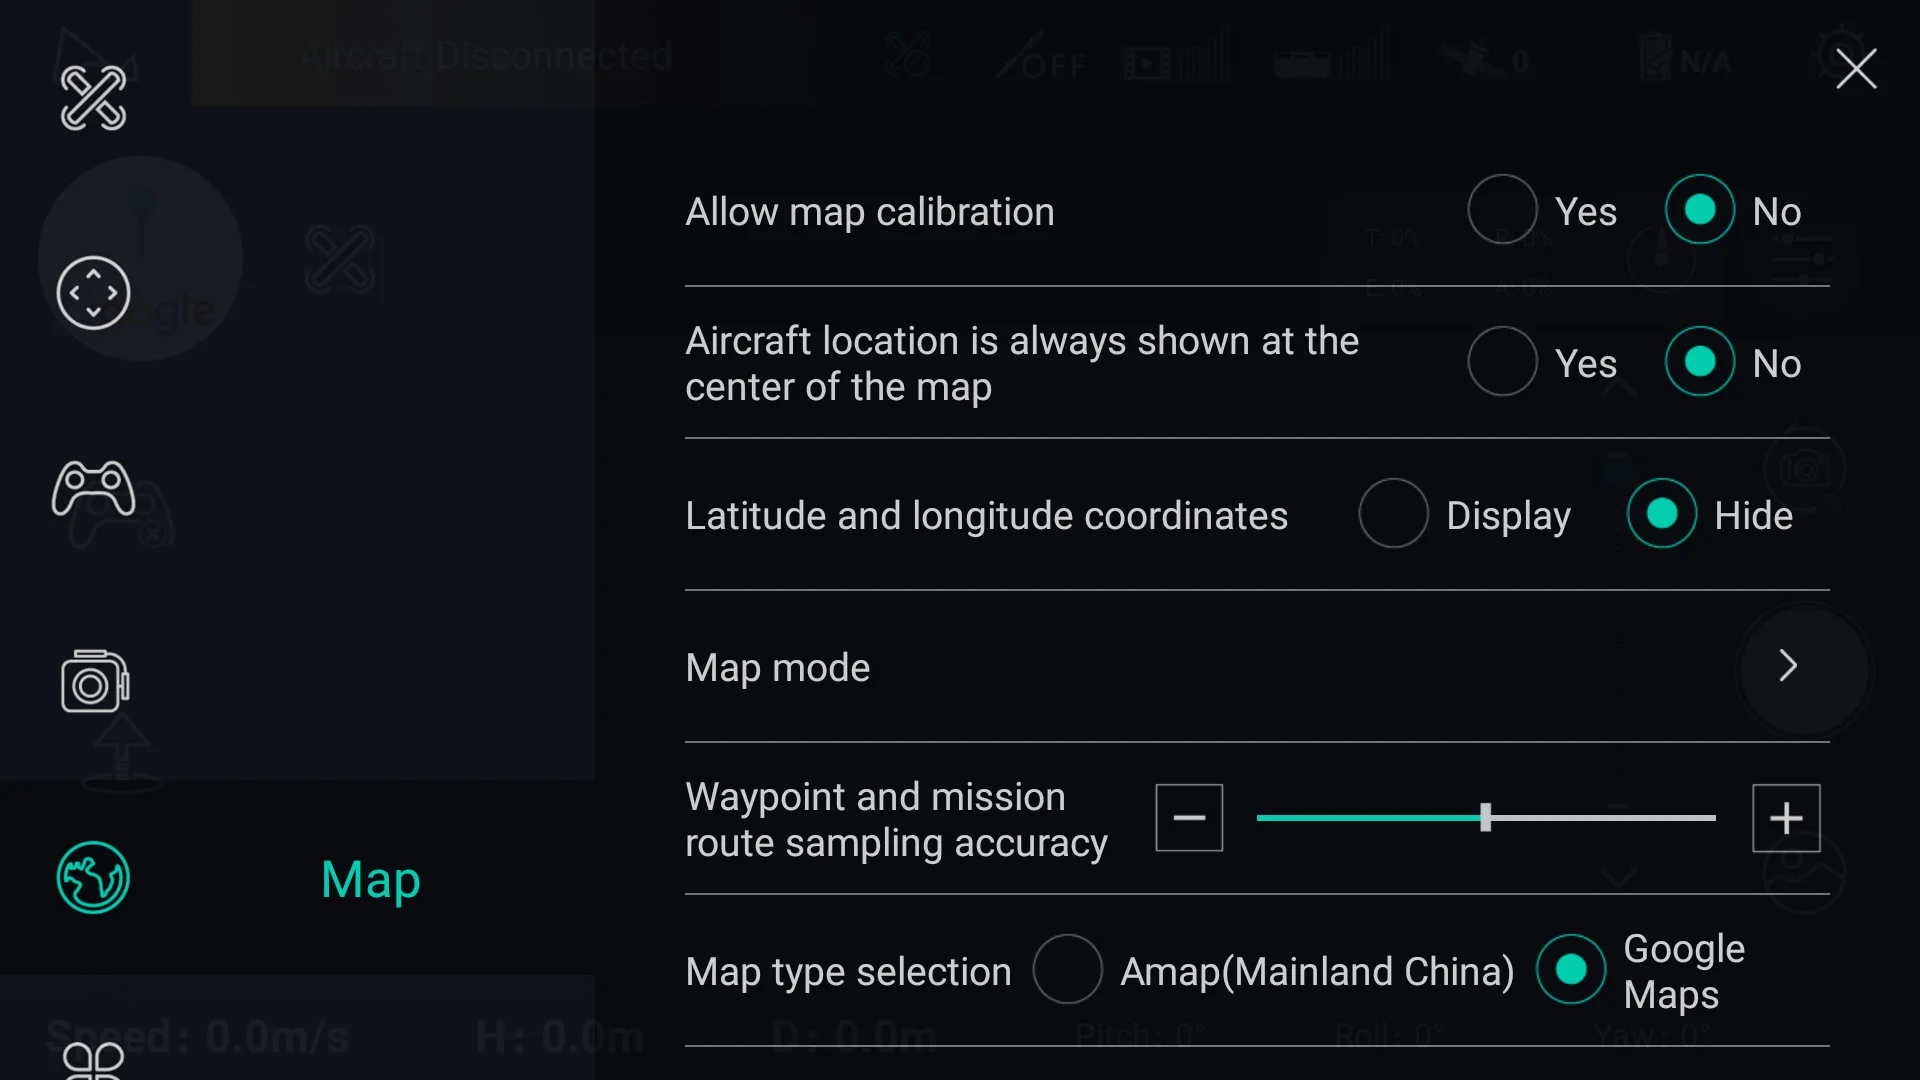Open the aircraft settings drone icon
This screenshot has height=1080, width=1920.
pos(93,98)
